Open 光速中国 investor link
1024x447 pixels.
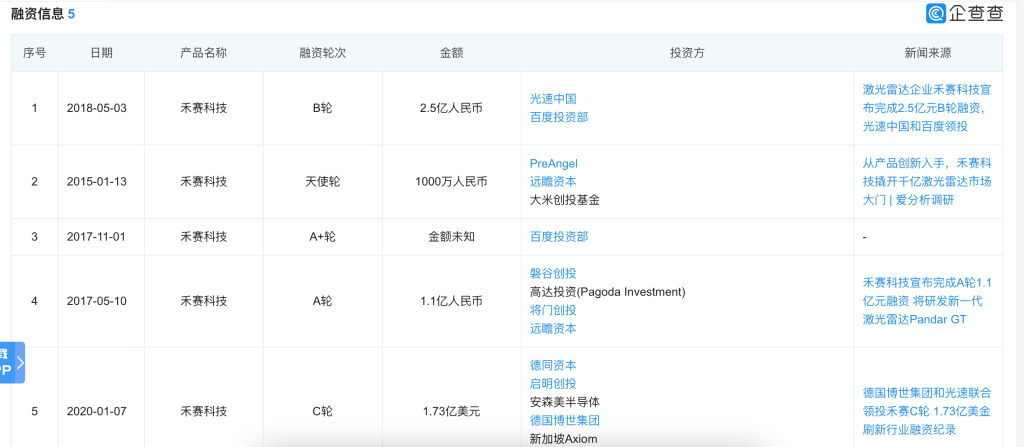553,99
